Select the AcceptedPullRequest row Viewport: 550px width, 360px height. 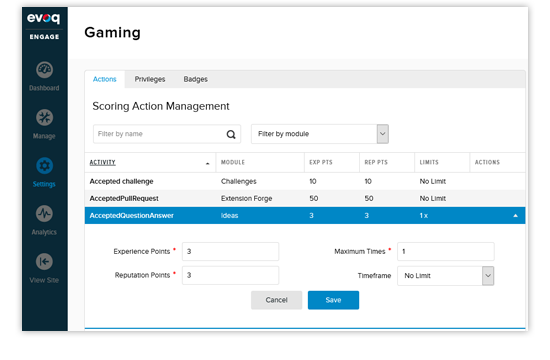pos(305,198)
